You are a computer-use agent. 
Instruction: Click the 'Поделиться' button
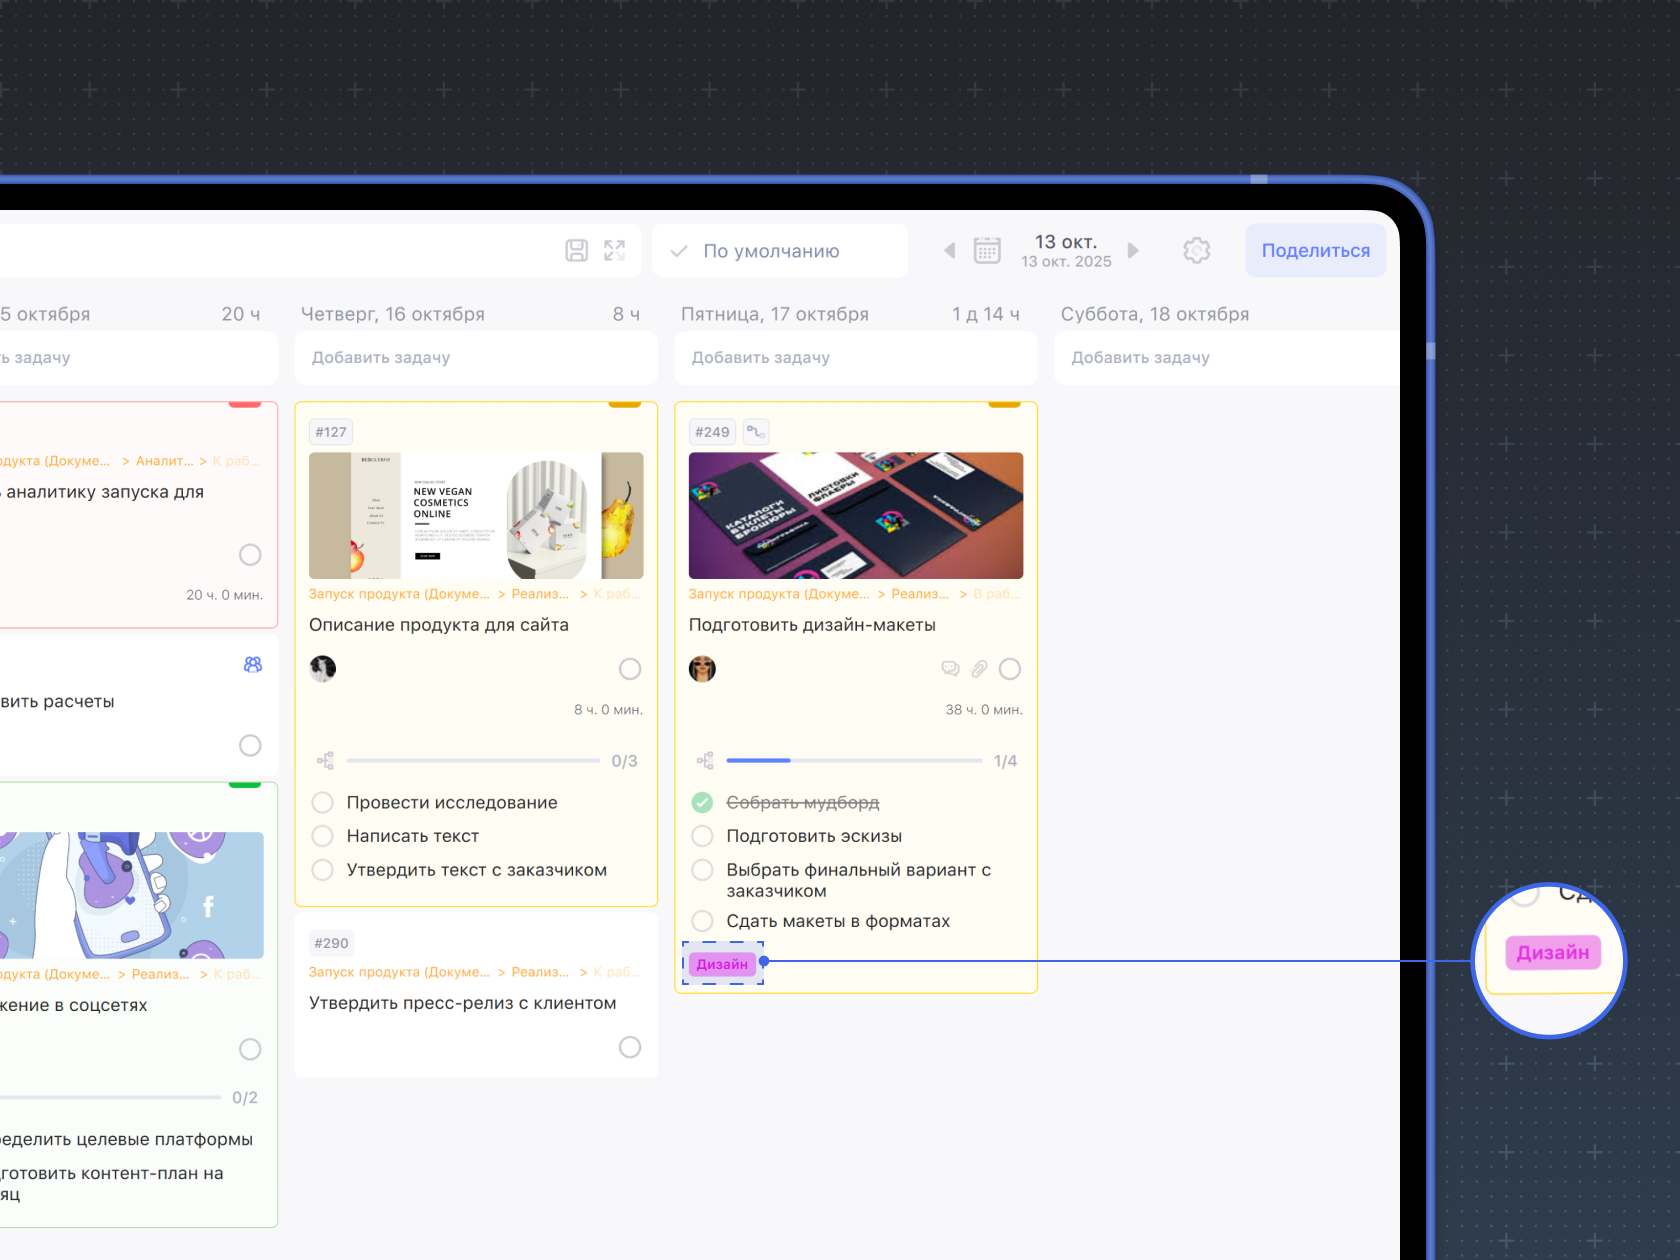(1315, 251)
